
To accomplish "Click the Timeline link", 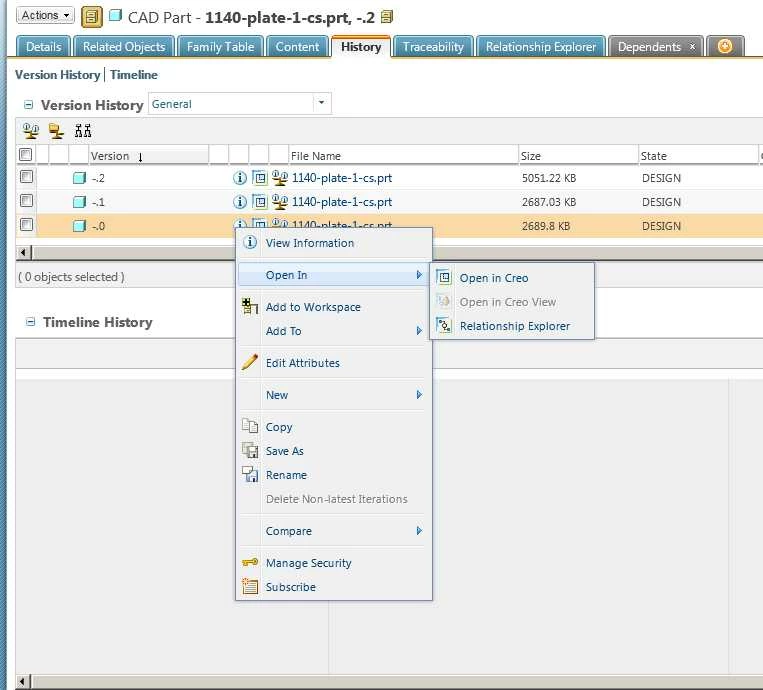I will pyautogui.click(x=134, y=75).
